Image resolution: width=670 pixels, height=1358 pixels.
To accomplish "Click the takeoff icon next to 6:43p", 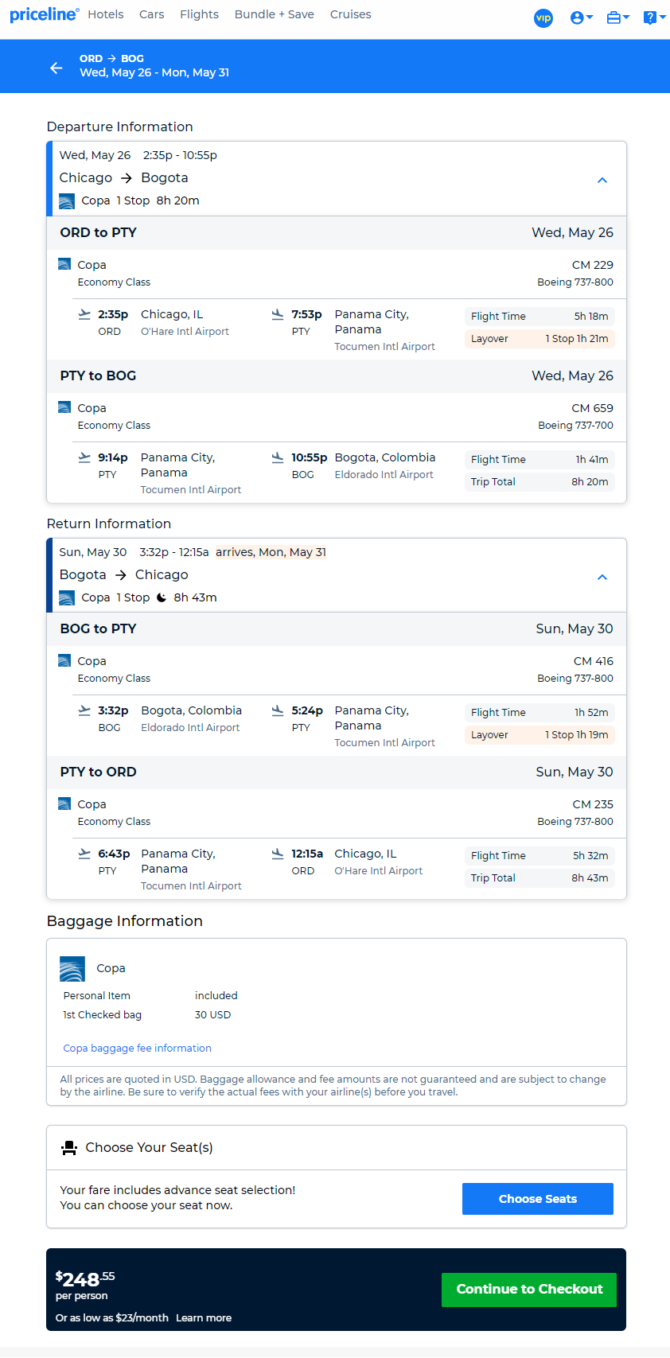I will pyautogui.click(x=84, y=854).
